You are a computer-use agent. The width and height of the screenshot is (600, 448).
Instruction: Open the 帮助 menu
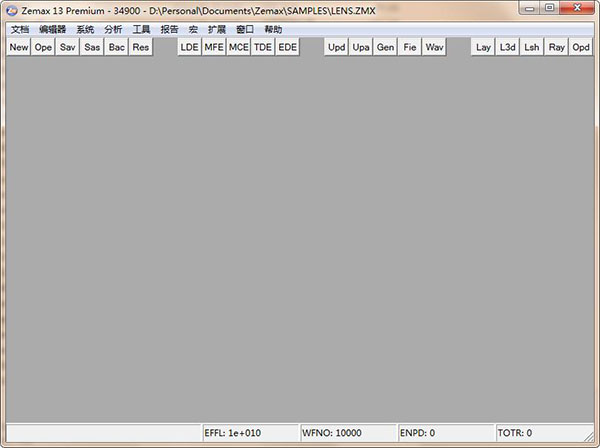273,29
